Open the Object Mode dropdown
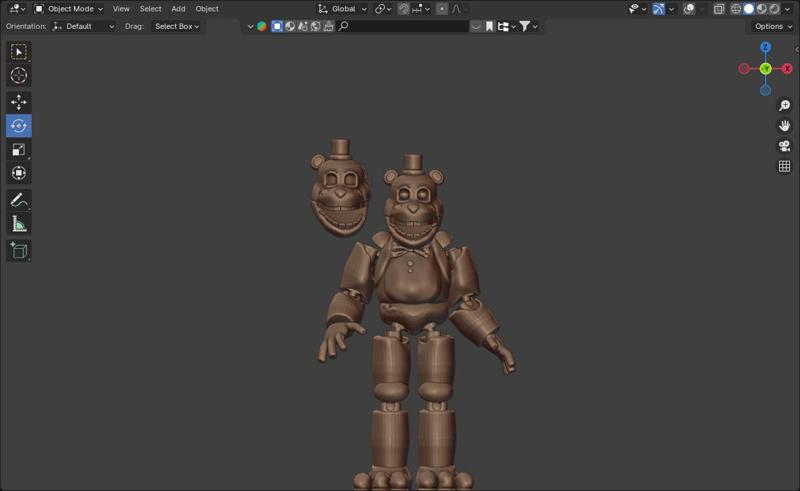Image resolution: width=800 pixels, height=491 pixels. tap(68, 9)
